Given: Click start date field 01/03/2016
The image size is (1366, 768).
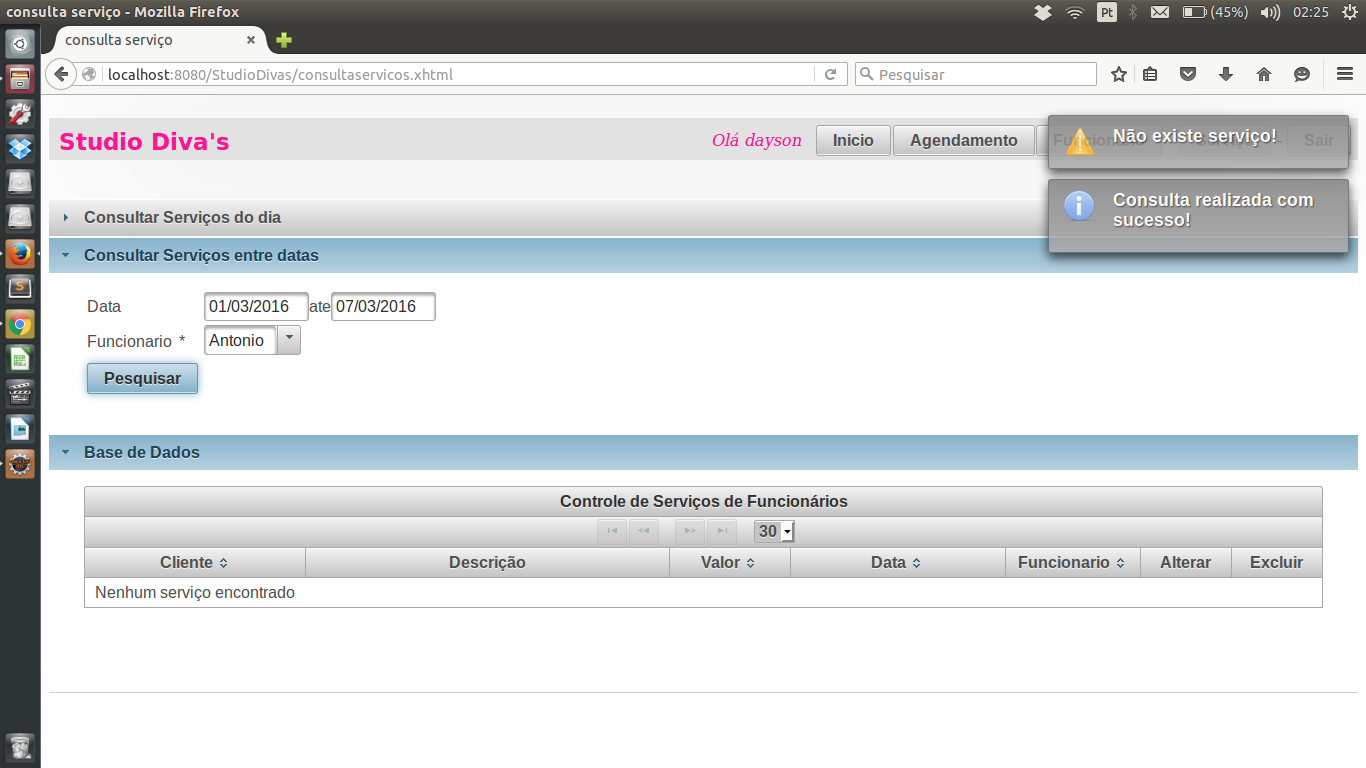Looking at the screenshot, I should 256,306.
